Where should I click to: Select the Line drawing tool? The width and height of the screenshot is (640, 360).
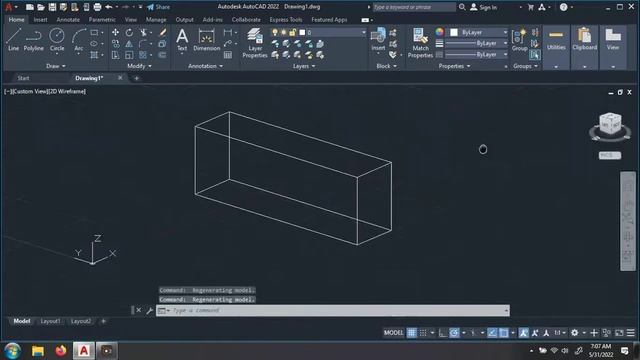pos(13,40)
